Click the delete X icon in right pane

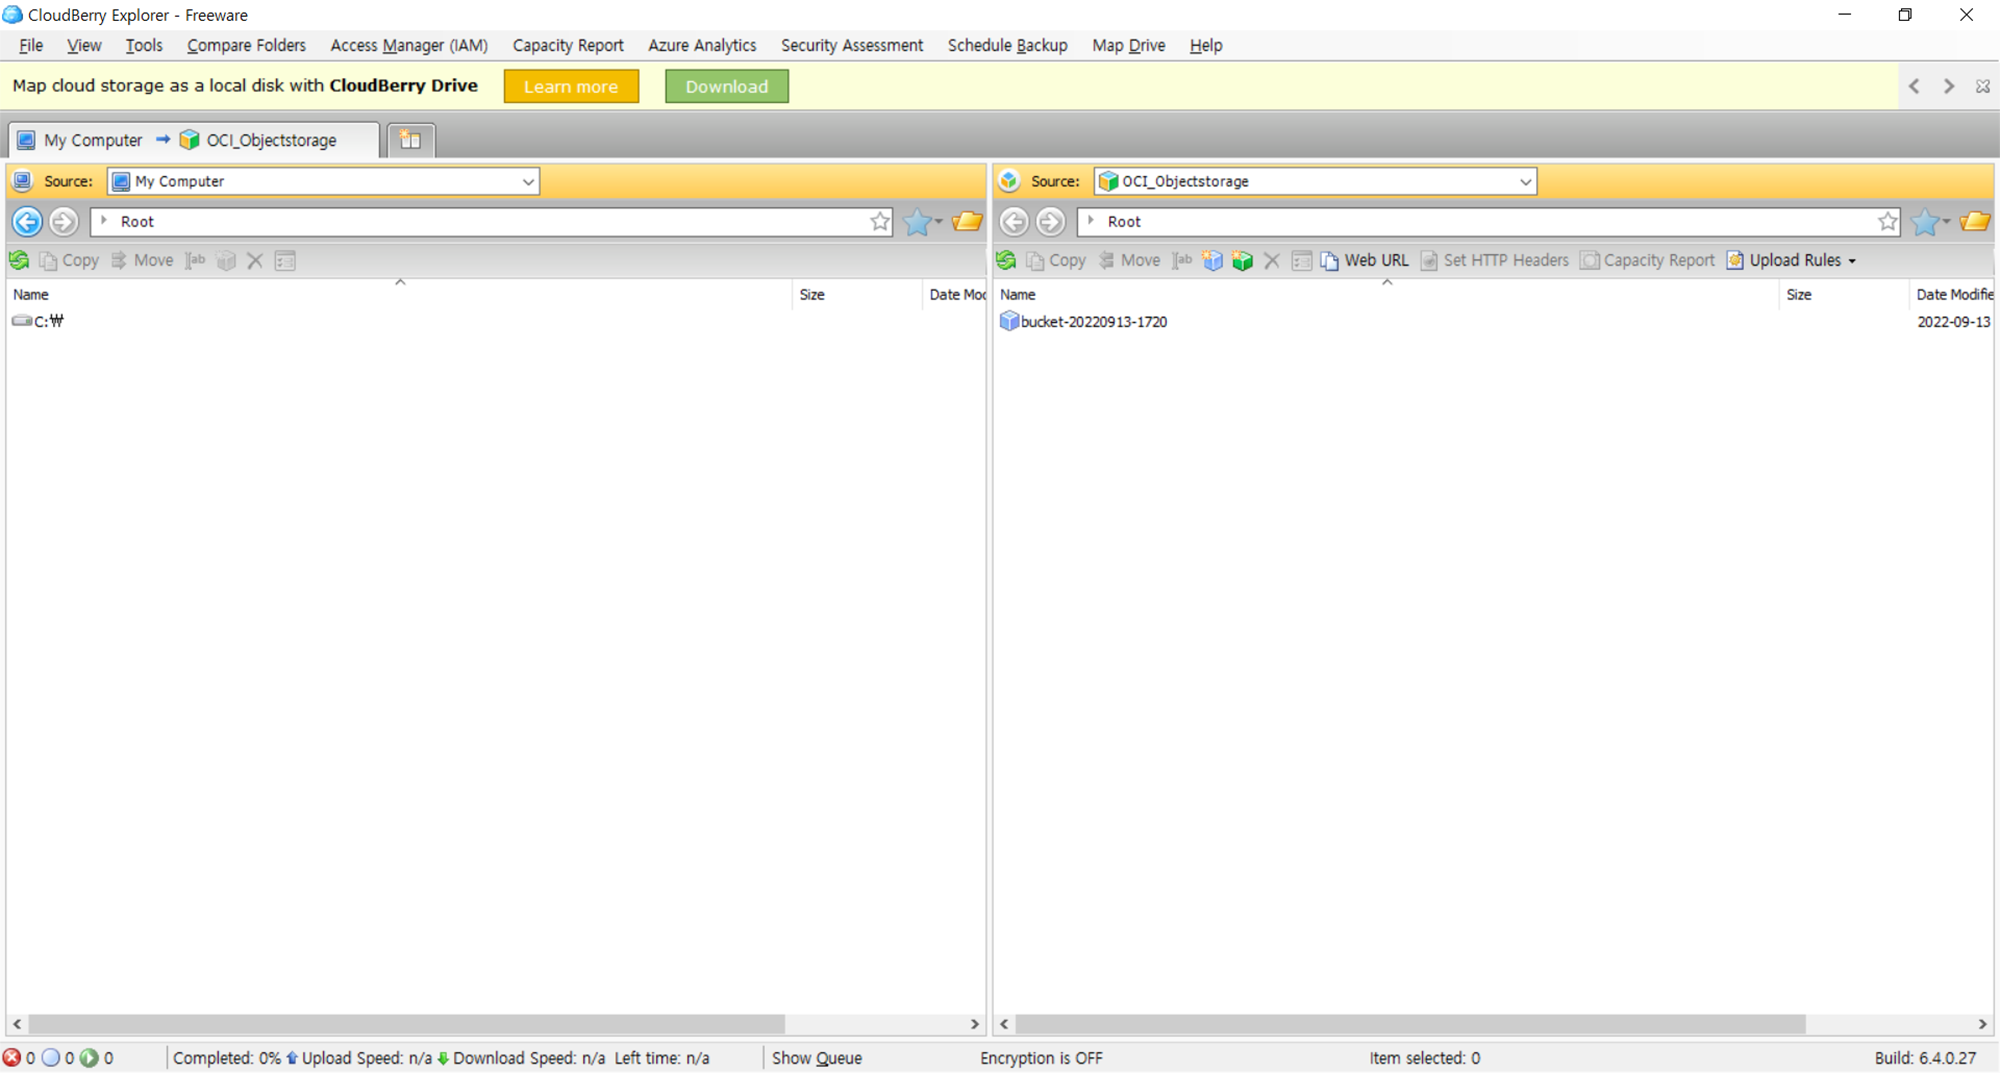tap(1272, 260)
